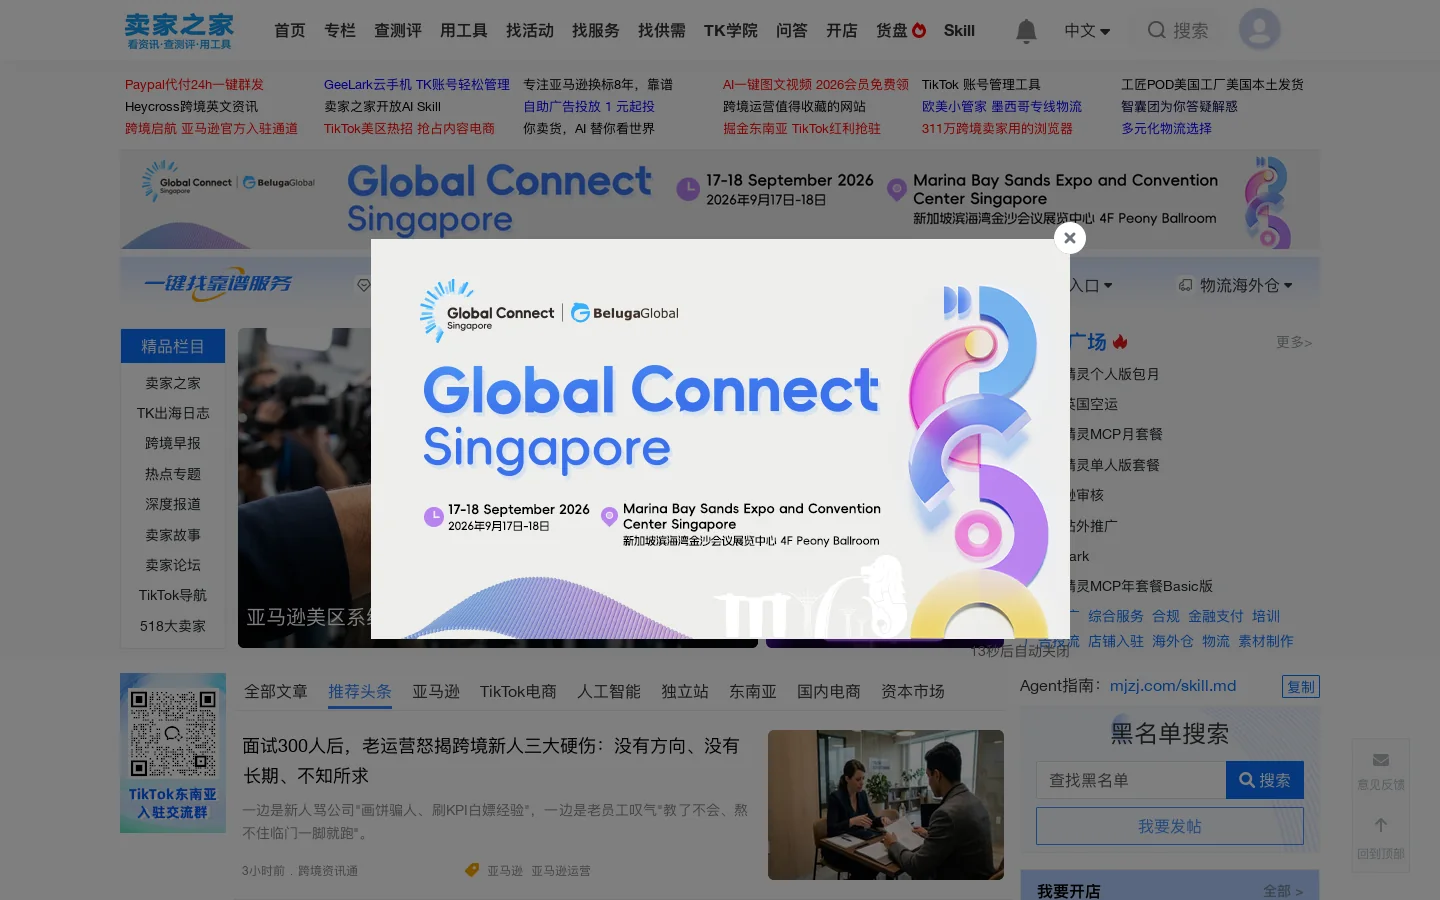Click the Paypal代付24h一键群发 link
Image resolution: width=1440 pixels, height=900 pixels.
tap(194, 85)
